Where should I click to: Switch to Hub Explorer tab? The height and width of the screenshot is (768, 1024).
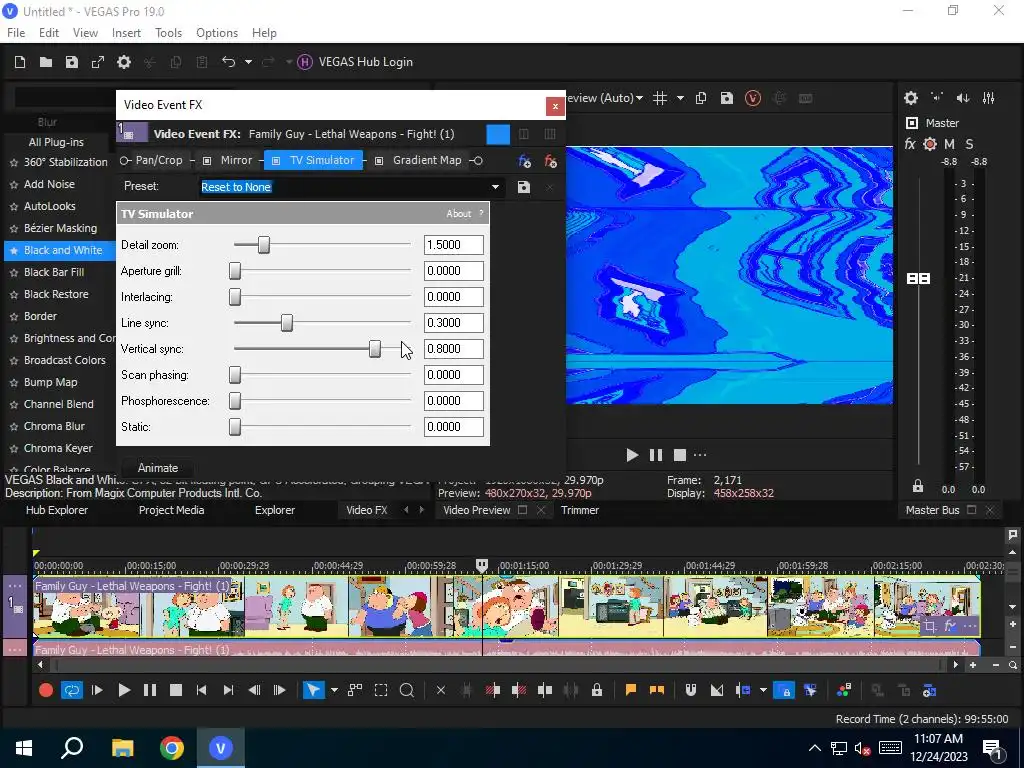(57, 510)
